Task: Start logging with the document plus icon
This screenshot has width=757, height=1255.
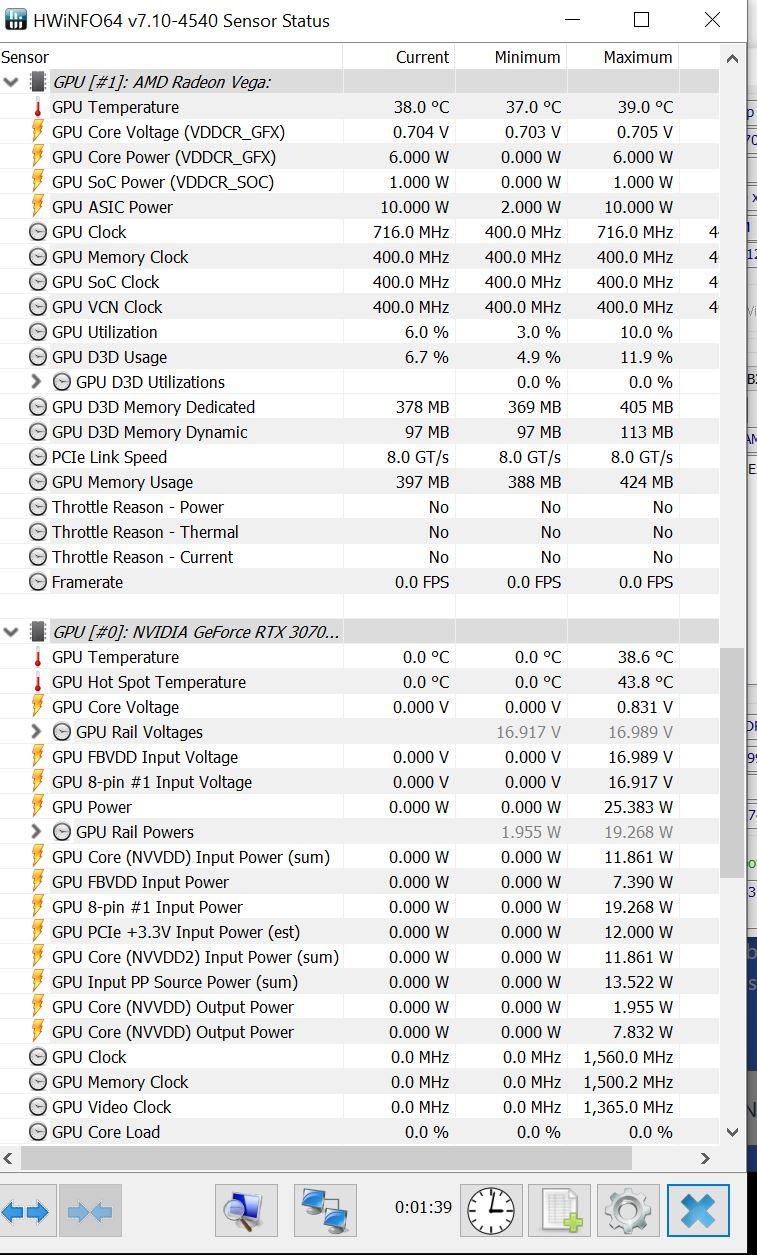Action: [560, 1211]
